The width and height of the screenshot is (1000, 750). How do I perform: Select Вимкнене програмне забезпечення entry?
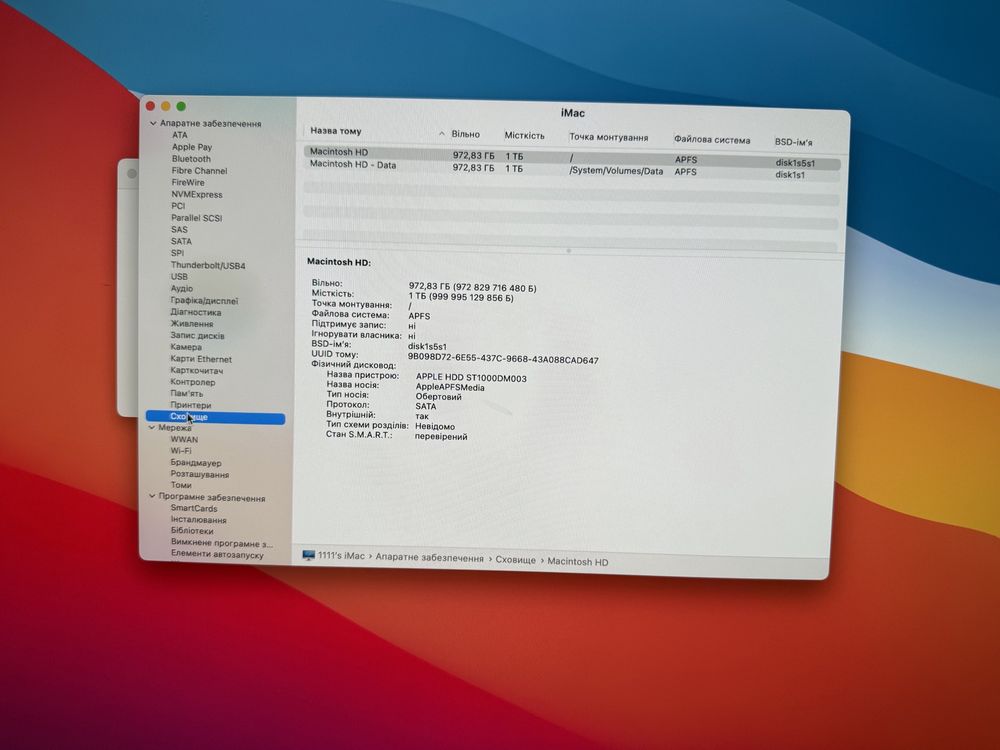coord(222,543)
